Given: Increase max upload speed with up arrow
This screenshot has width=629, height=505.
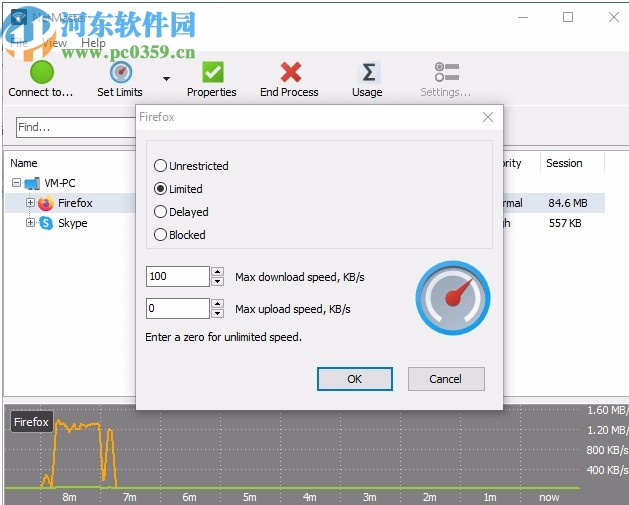Looking at the screenshot, I should 217,303.
